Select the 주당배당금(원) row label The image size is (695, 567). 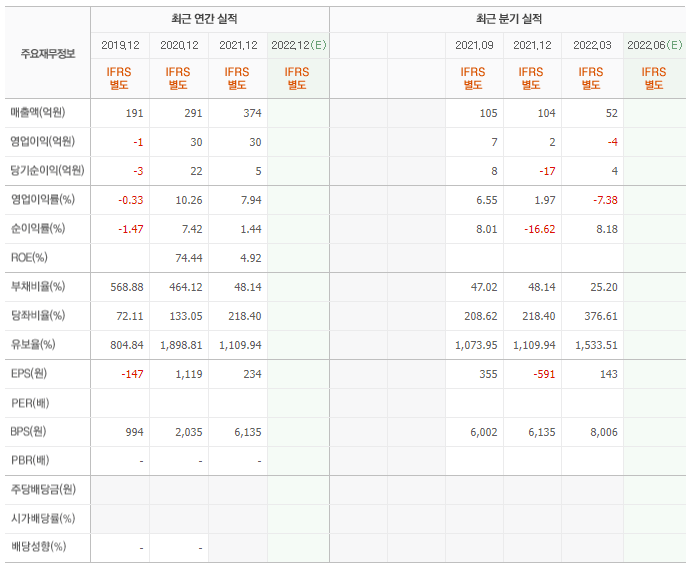click(x=43, y=489)
